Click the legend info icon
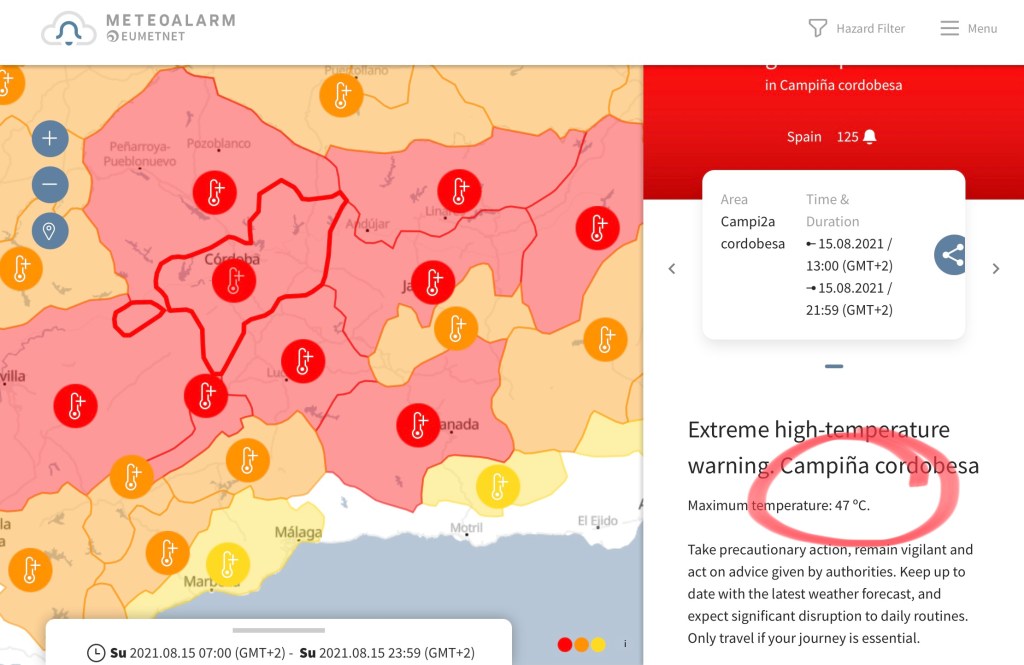The width and height of the screenshot is (1024, 665). [625, 644]
